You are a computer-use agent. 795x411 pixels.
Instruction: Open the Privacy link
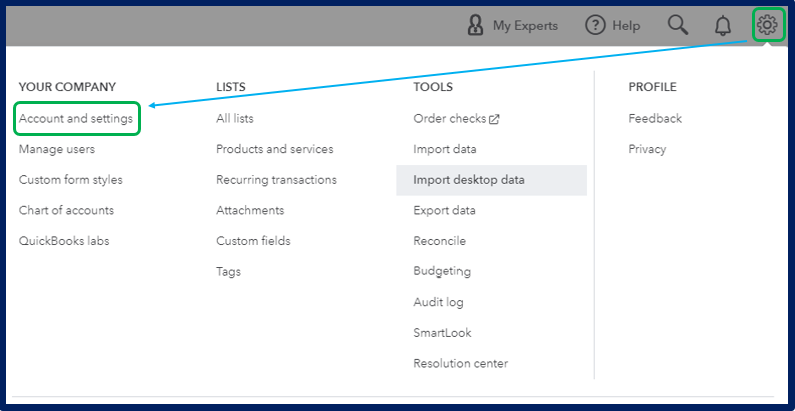[x=647, y=150]
